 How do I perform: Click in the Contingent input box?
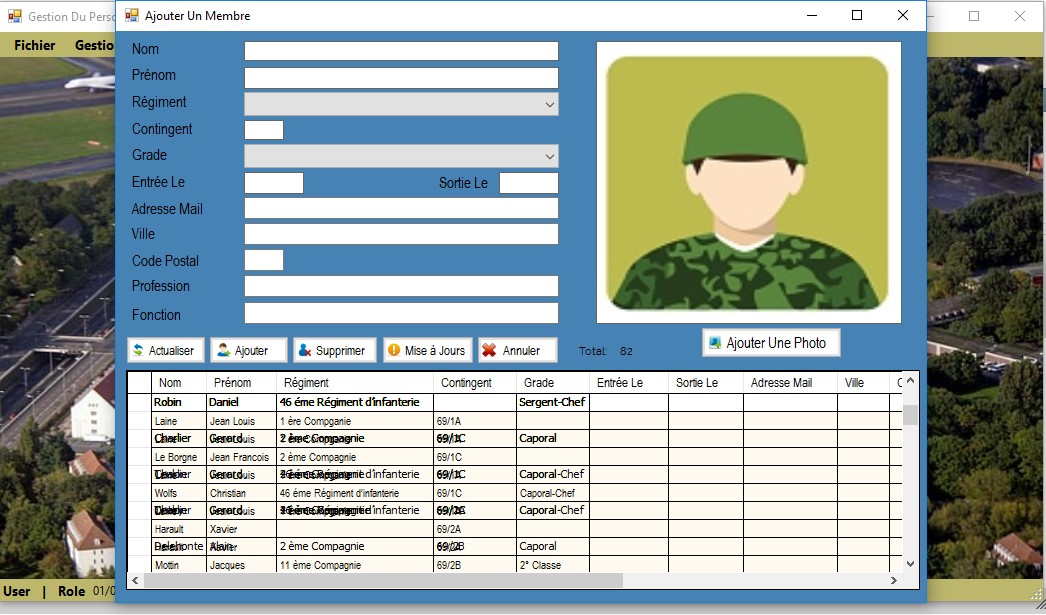click(x=264, y=130)
